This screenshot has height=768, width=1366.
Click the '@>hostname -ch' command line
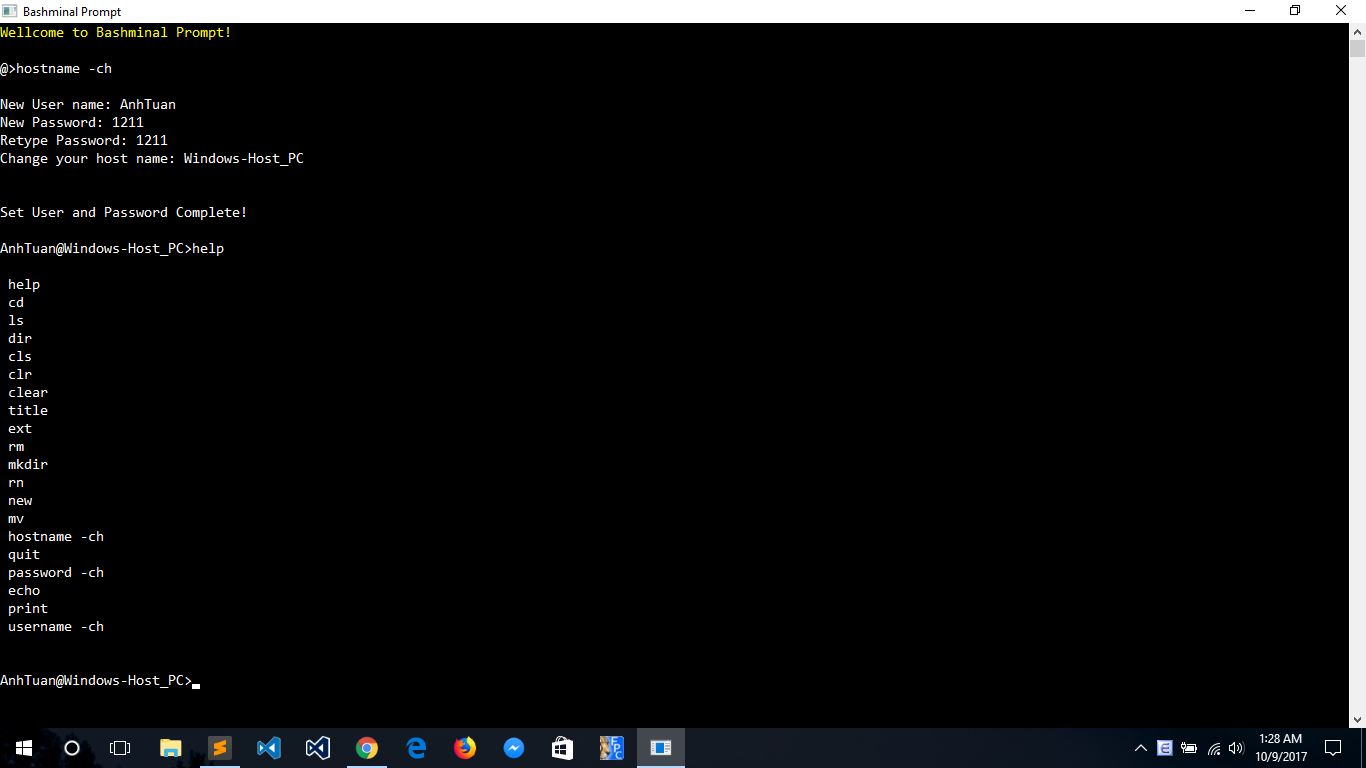[56, 68]
